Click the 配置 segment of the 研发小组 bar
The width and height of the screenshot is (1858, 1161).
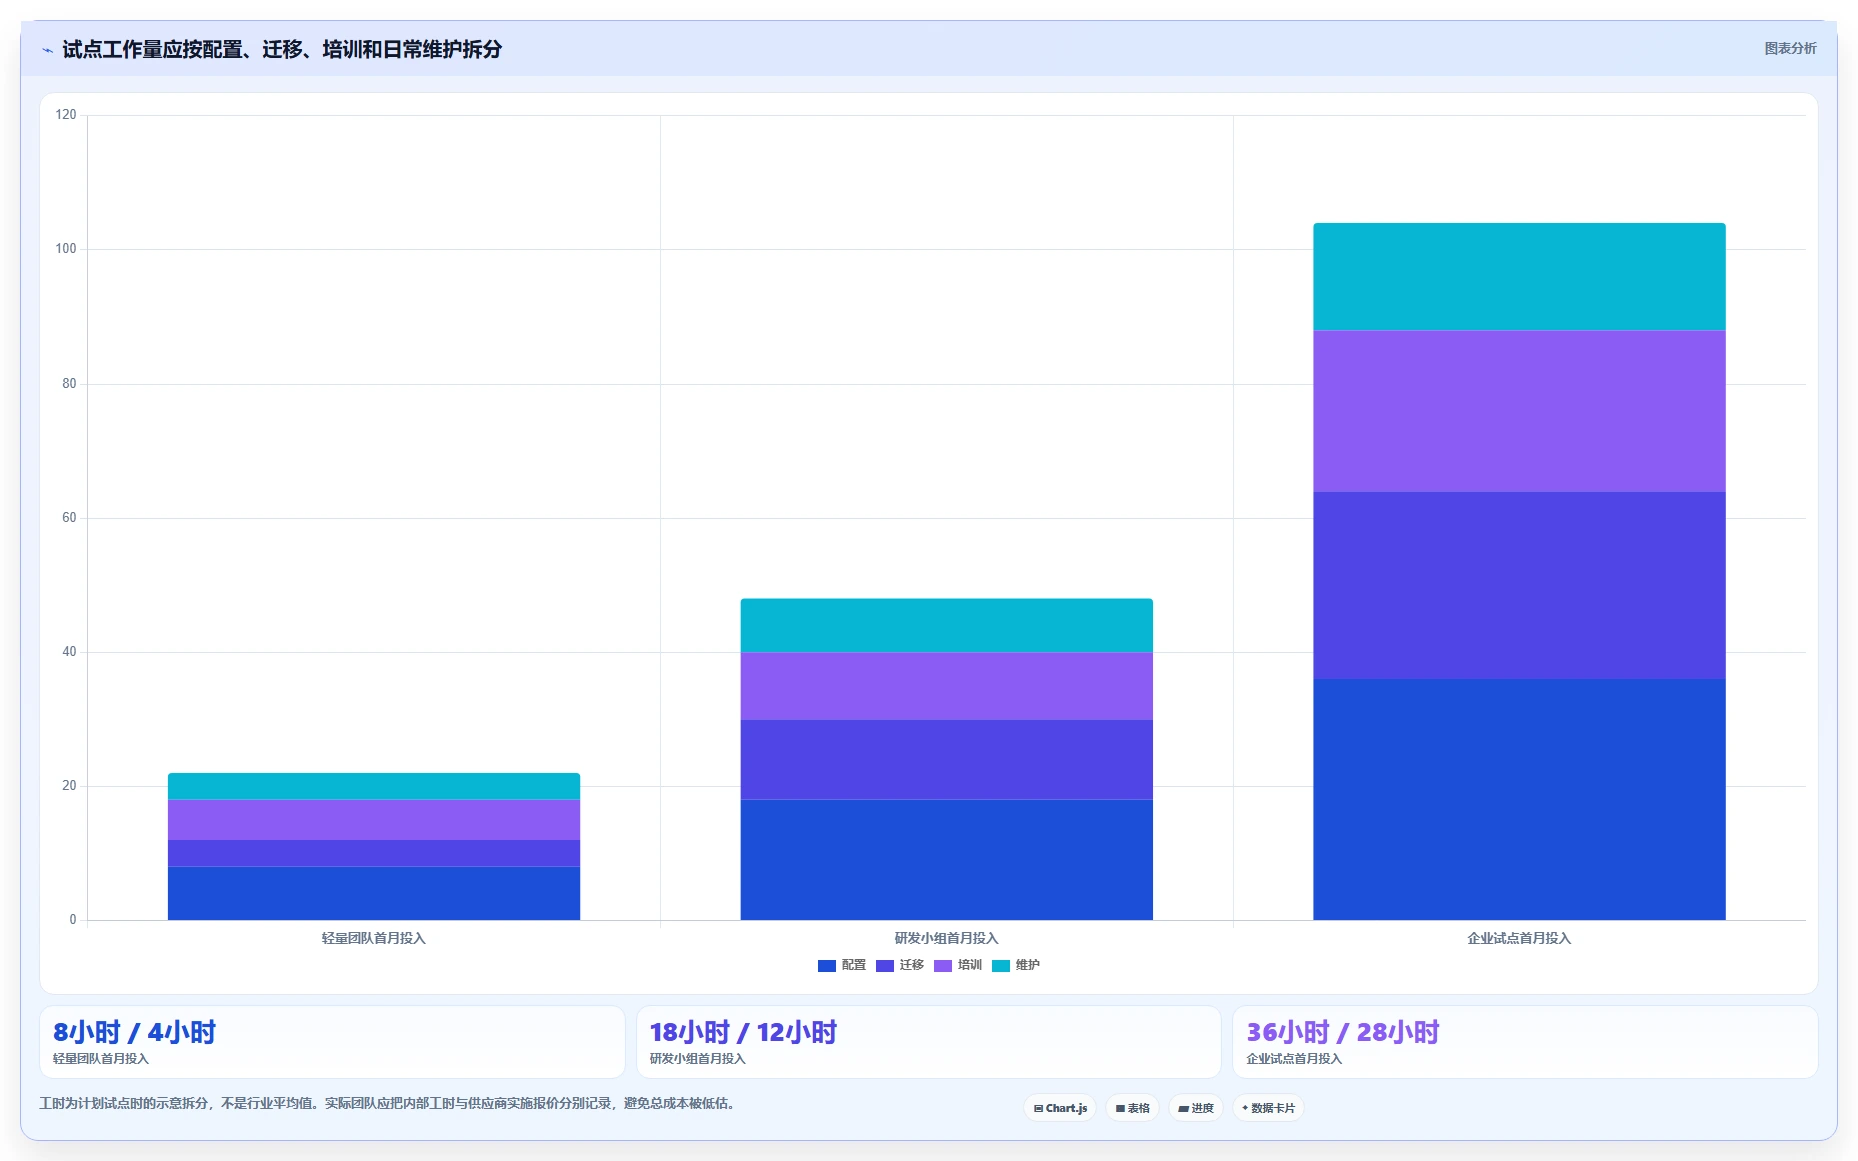pos(946,859)
